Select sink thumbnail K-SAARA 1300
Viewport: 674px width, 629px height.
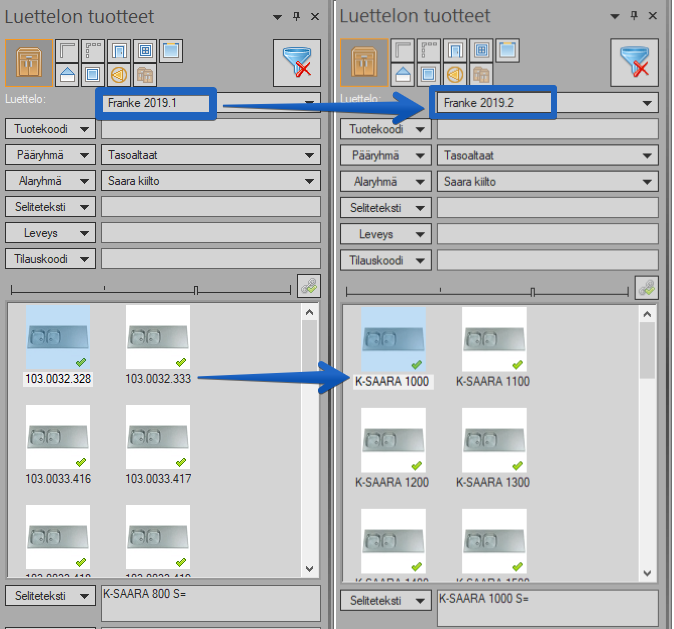494,440
